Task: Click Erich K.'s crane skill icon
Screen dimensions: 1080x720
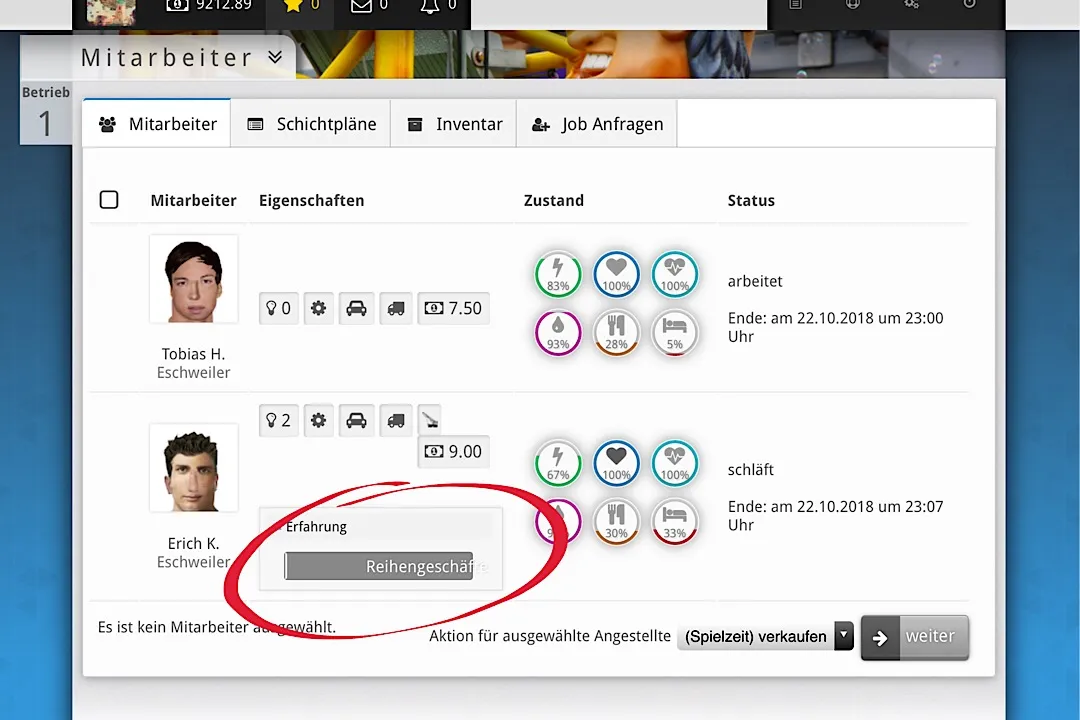Action: point(428,420)
